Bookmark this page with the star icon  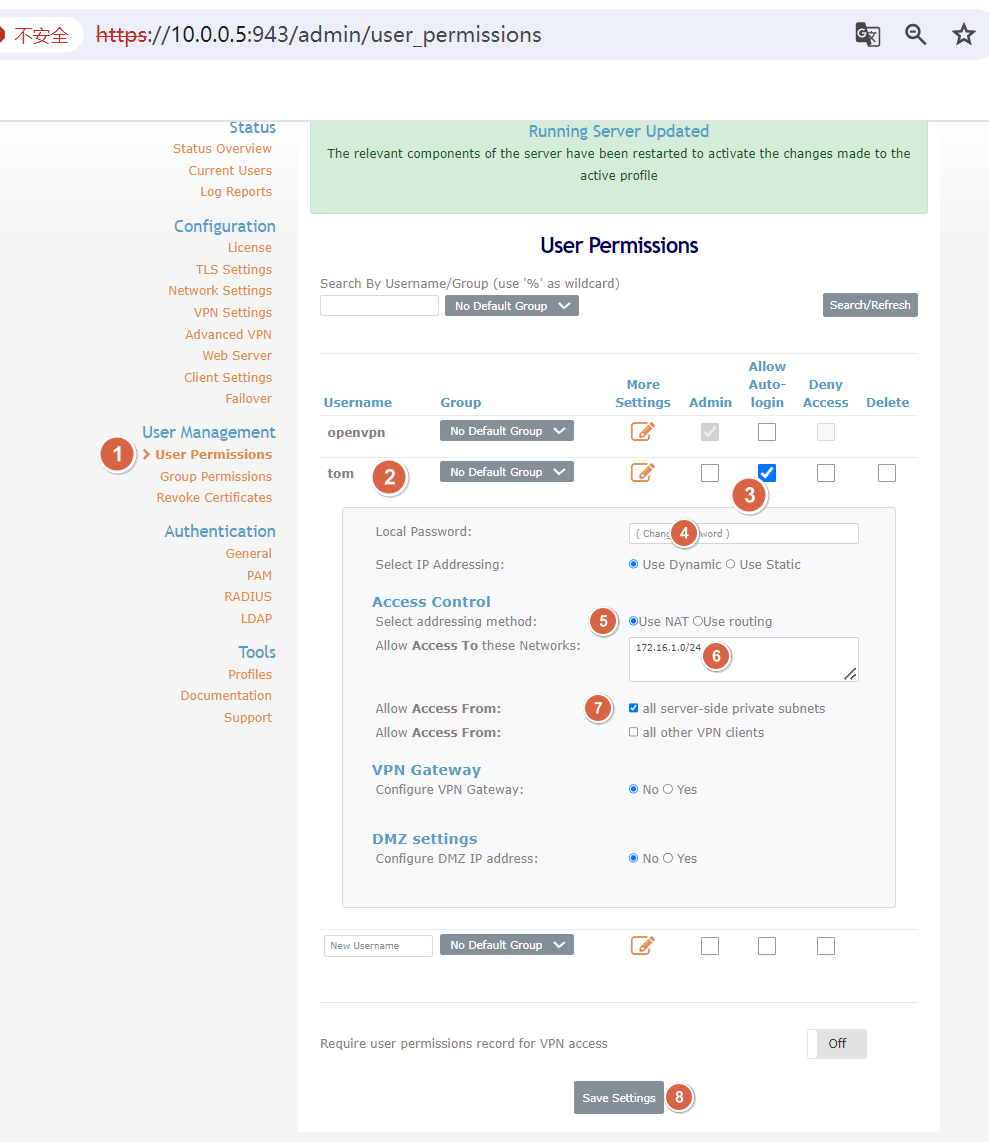(x=964, y=34)
